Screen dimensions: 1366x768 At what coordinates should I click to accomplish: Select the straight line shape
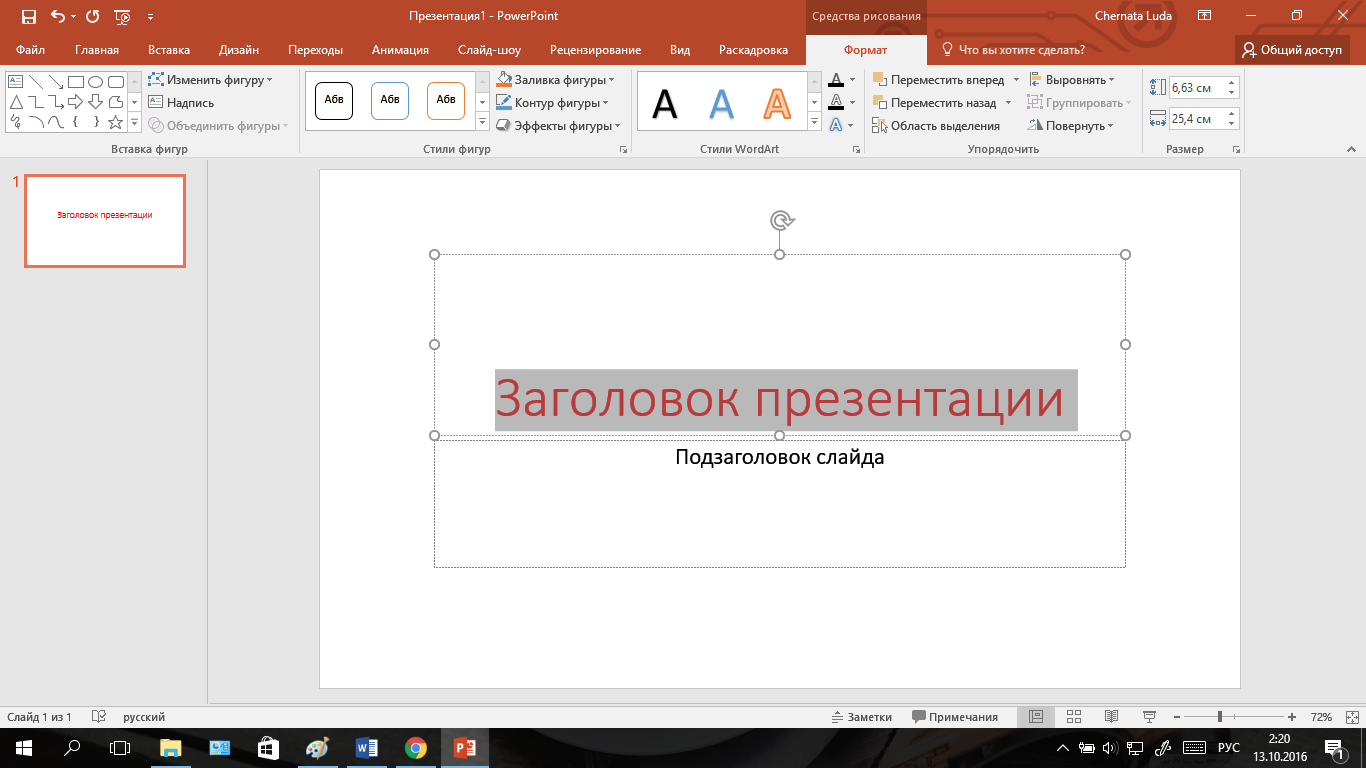tap(36, 82)
